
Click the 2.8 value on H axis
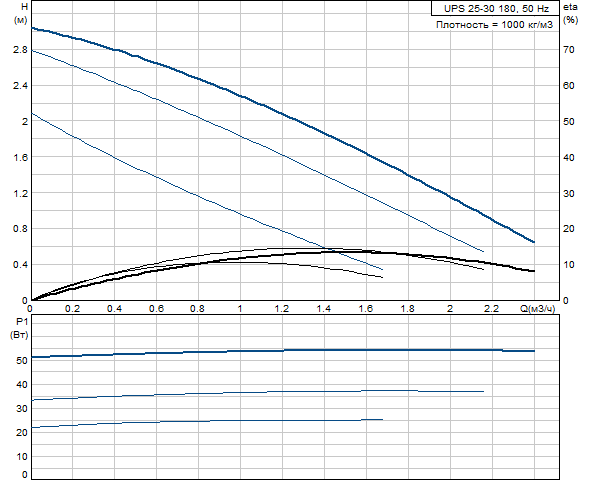(20, 49)
